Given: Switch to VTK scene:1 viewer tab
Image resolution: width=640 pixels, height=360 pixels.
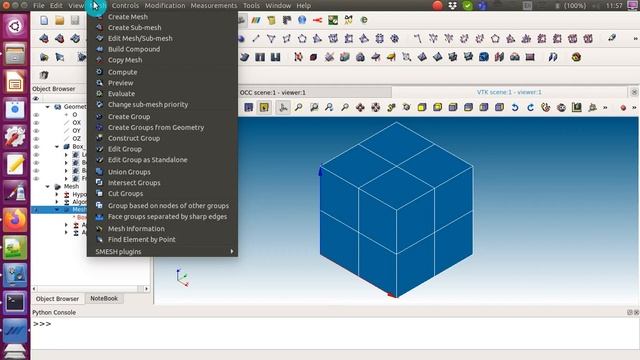Looking at the screenshot, I should (x=509, y=92).
